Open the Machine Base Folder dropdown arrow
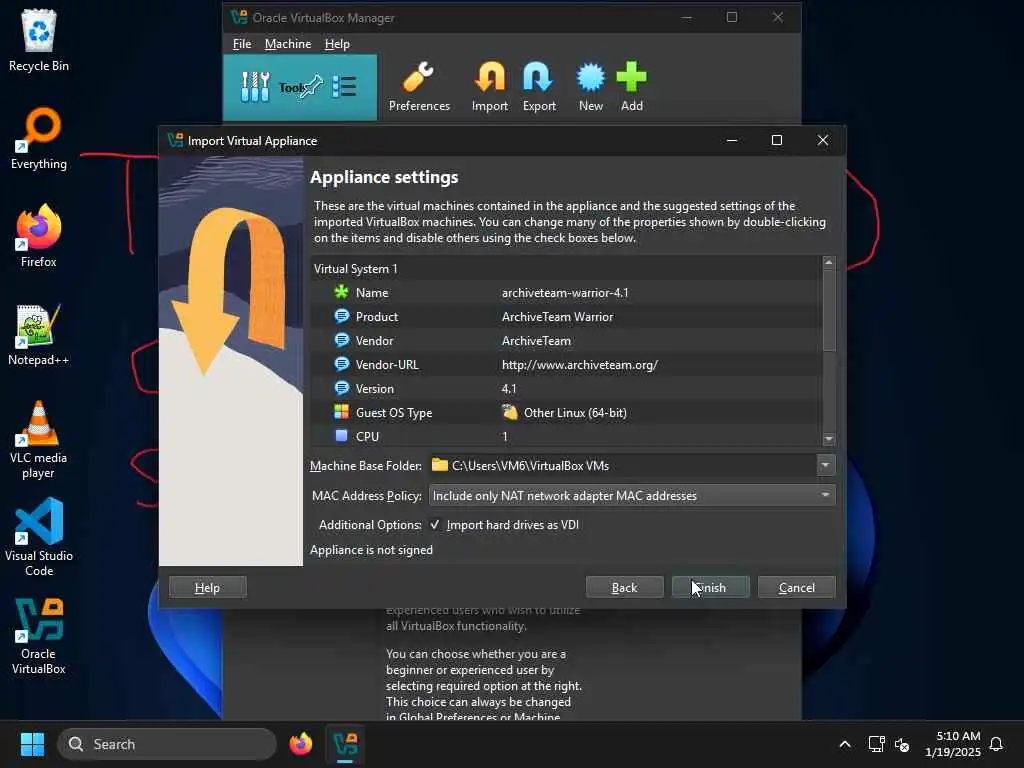This screenshot has height=768, width=1024. click(825, 465)
